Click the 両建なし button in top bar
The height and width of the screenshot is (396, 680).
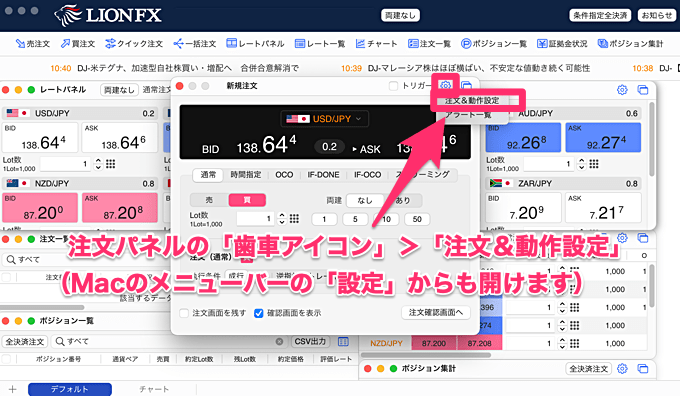click(400, 16)
